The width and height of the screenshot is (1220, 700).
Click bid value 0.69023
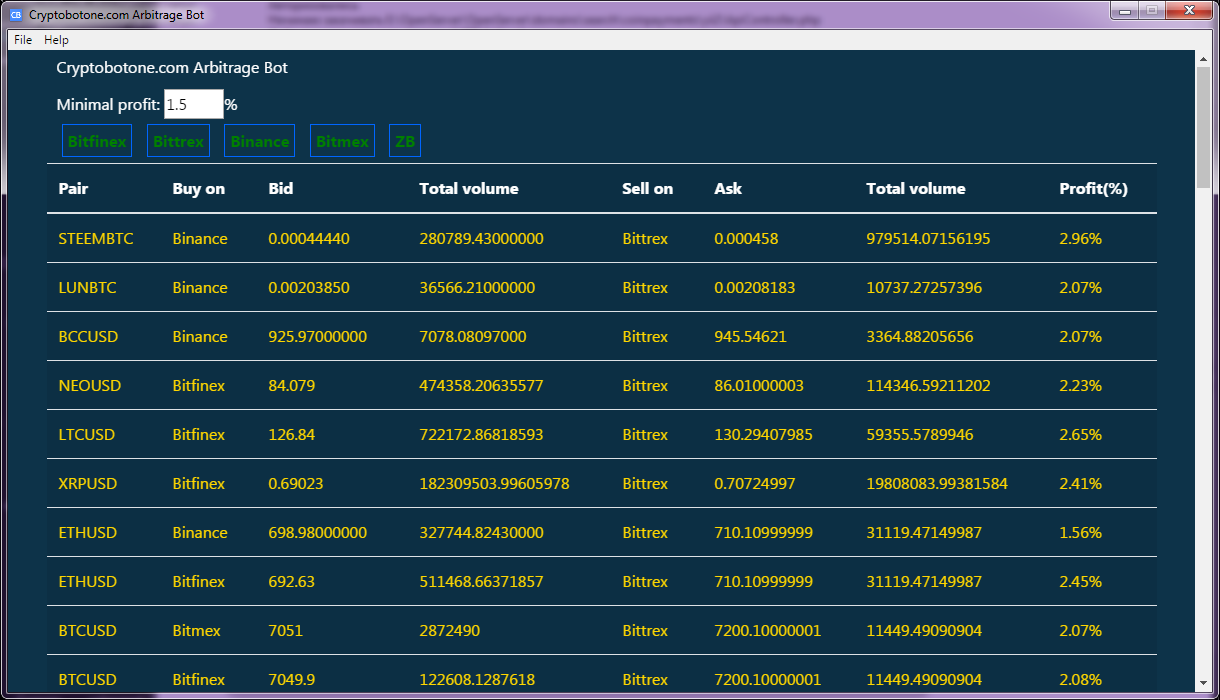296,484
